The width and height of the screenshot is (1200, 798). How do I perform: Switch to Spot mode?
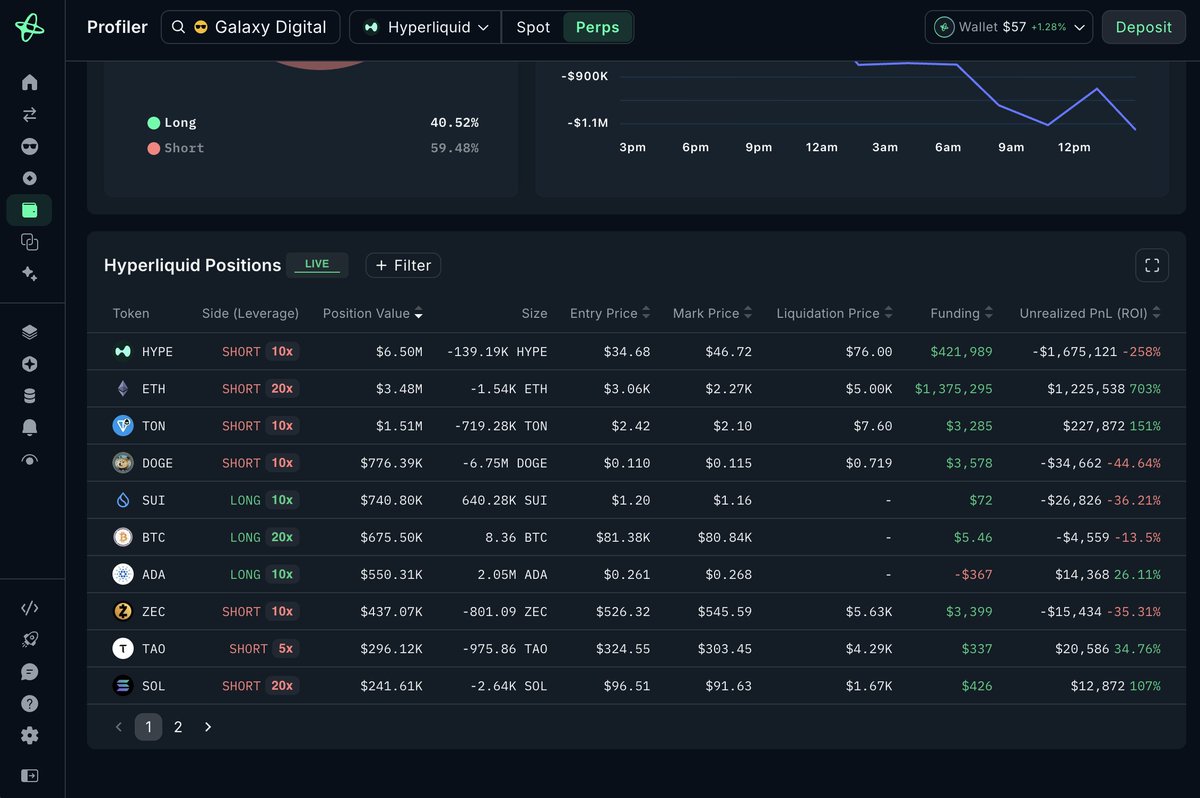pyautogui.click(x=533, y=27)
